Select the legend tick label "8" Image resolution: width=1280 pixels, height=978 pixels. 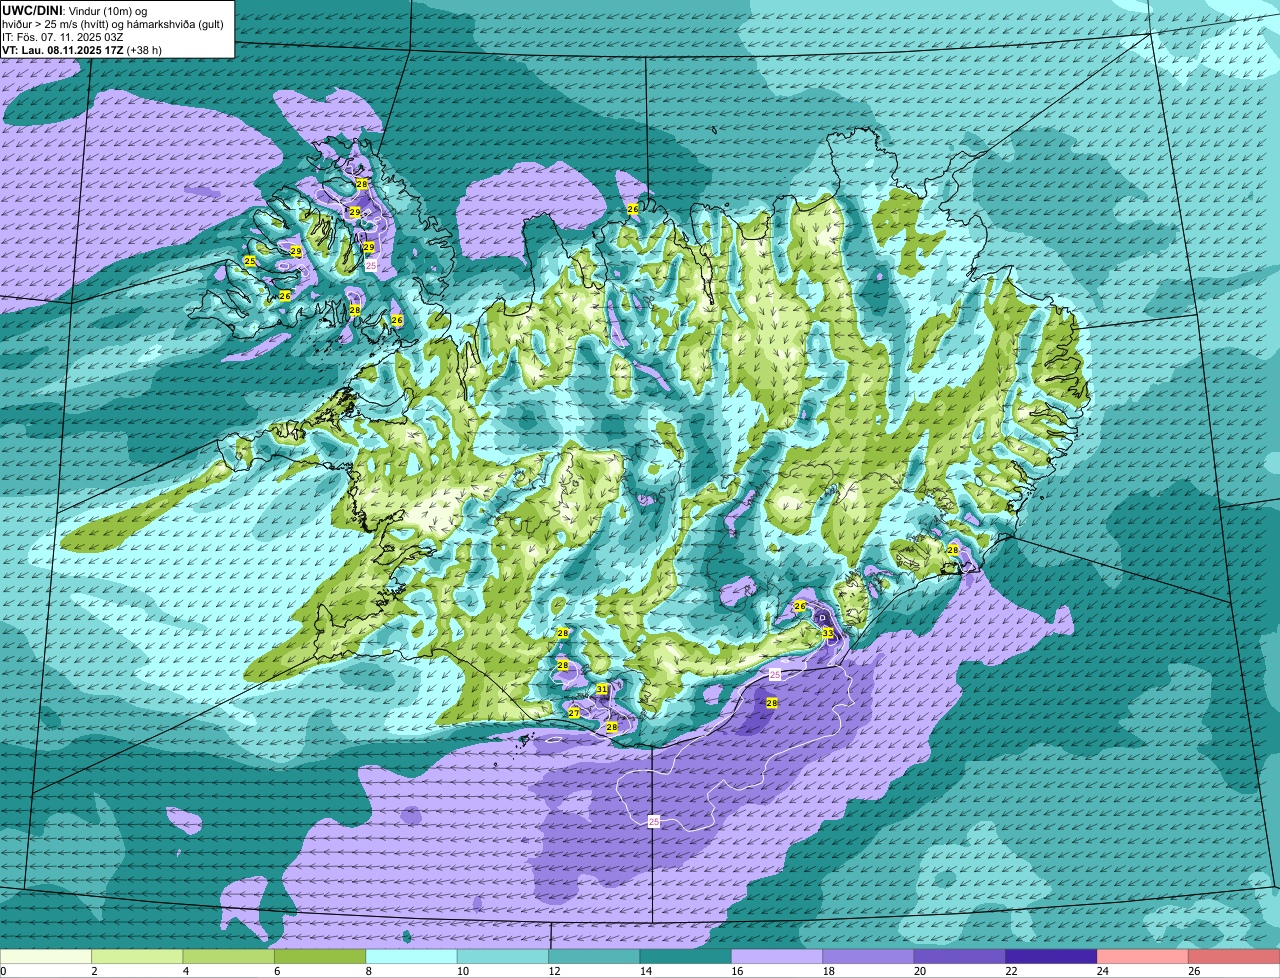pos(367,971)
